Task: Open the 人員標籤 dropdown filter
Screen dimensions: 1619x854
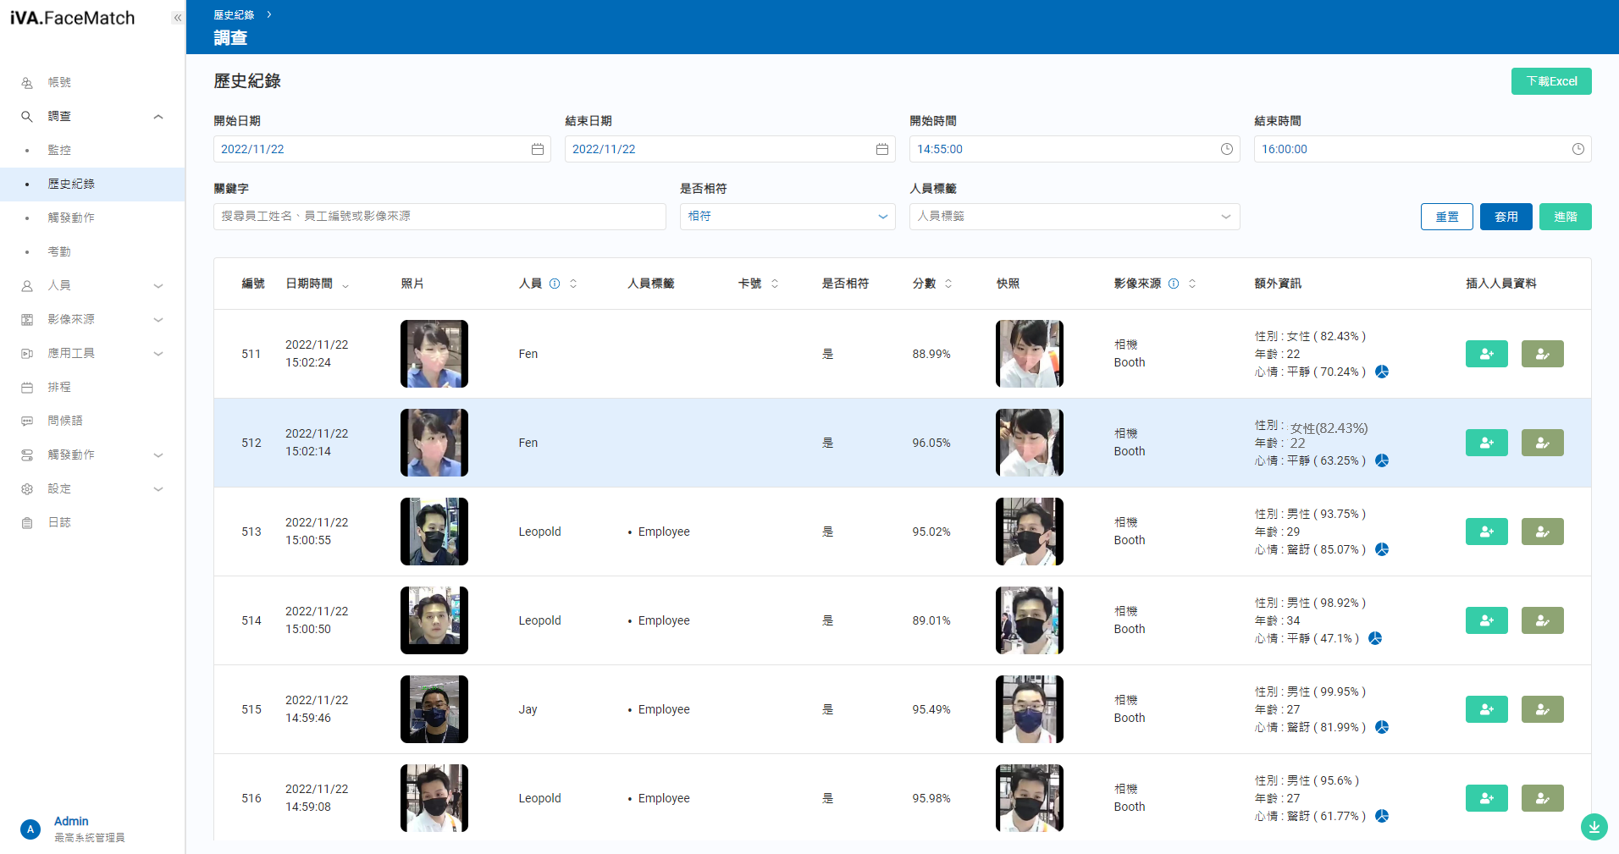Action: [1073, 217]
